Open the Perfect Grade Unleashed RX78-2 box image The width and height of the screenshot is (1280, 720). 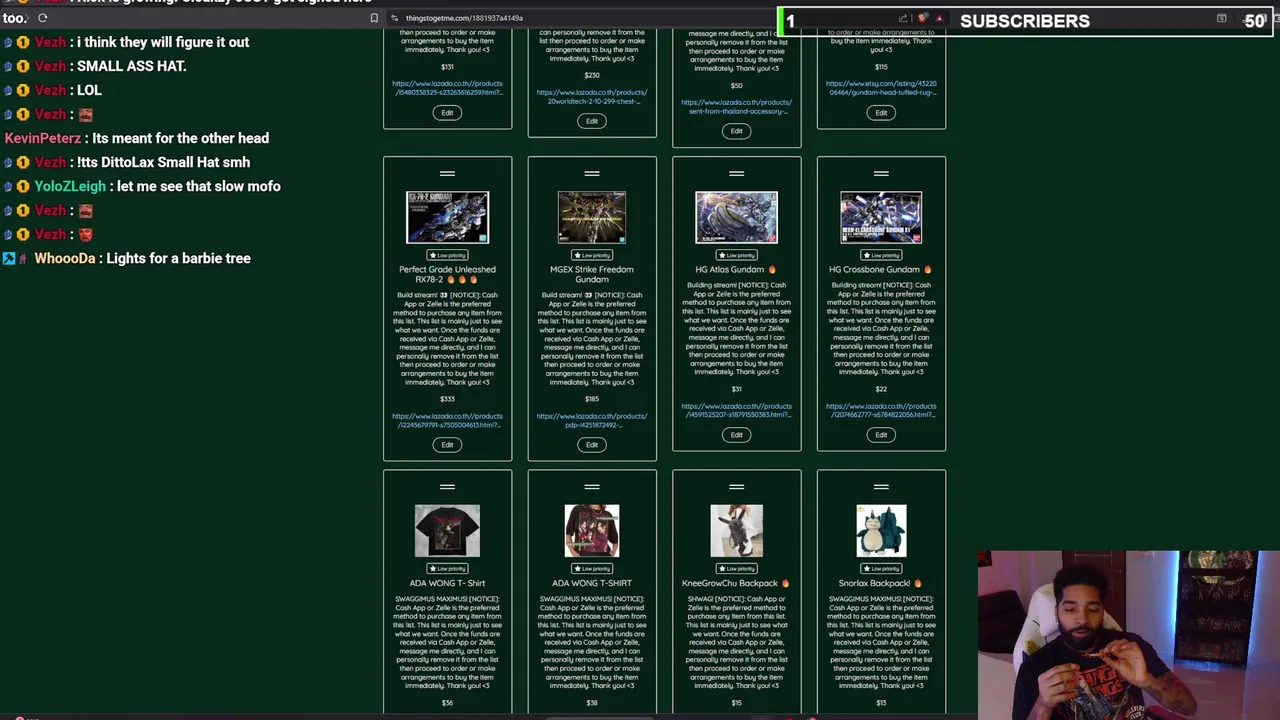point(447,217)
